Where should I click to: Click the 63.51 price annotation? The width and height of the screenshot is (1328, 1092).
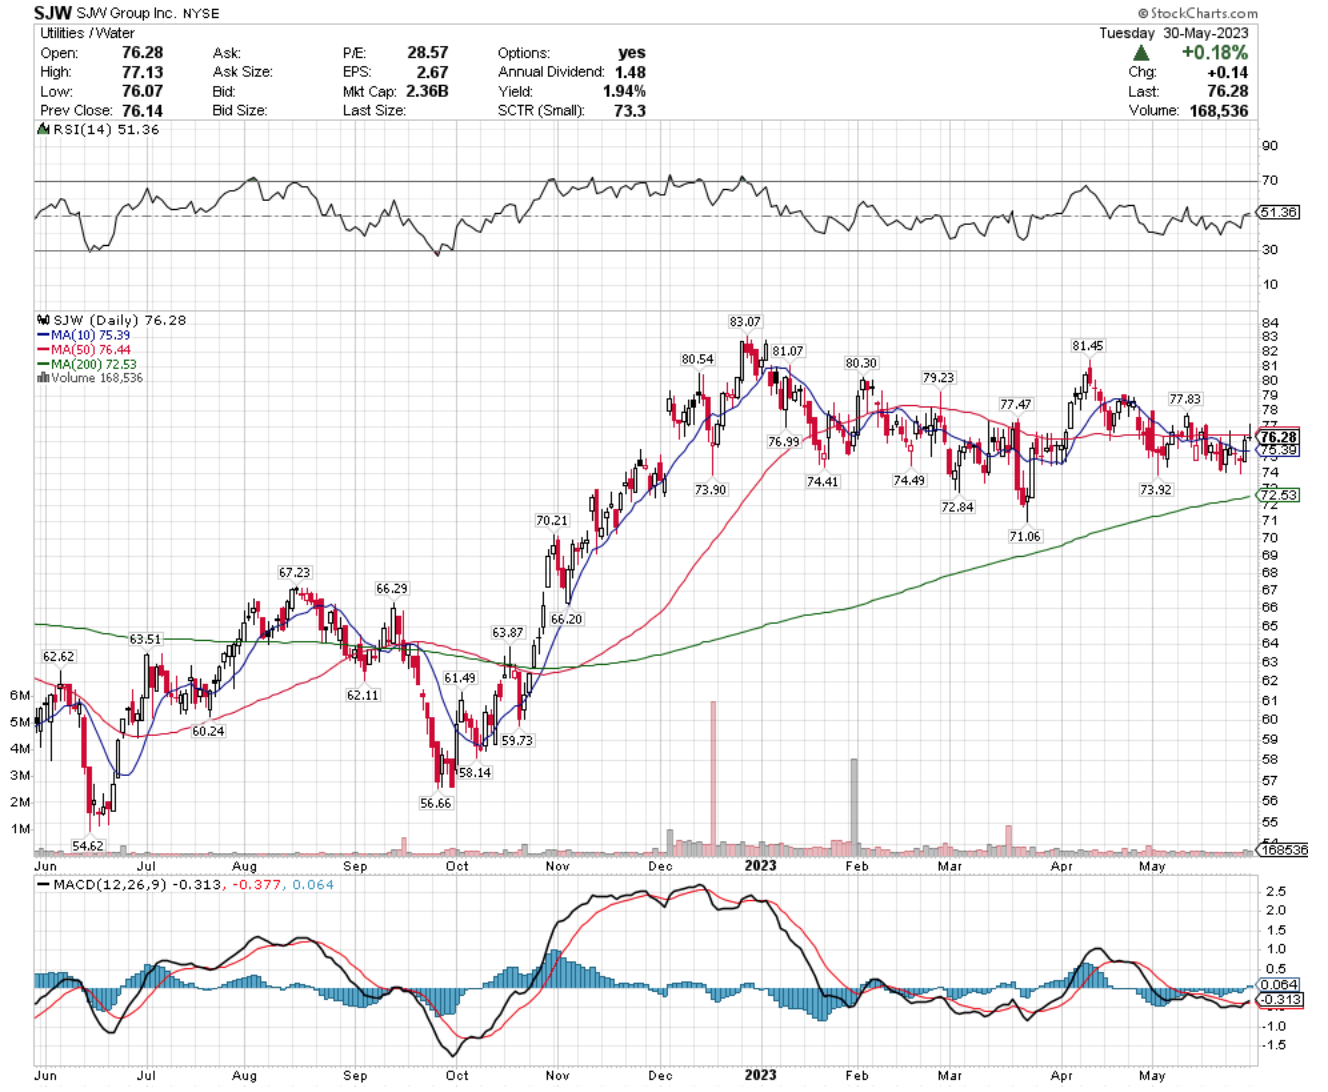(145, 639)
